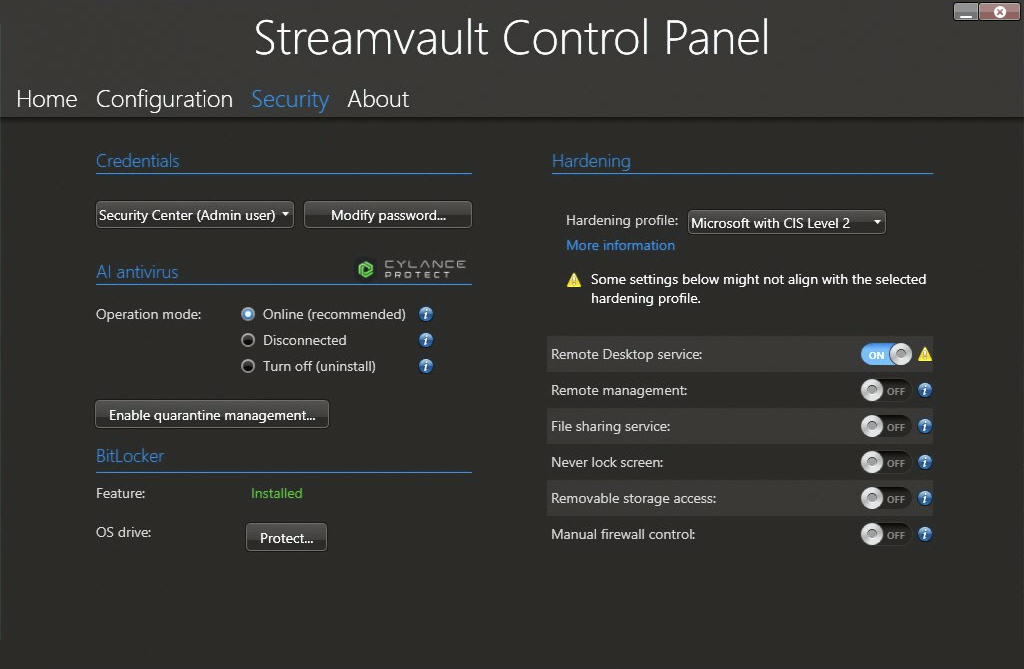The width and height of the screenshot is (1024, 669).
Task: Click the 'Manual firewall control:' label
Action: tap(623, 534)
